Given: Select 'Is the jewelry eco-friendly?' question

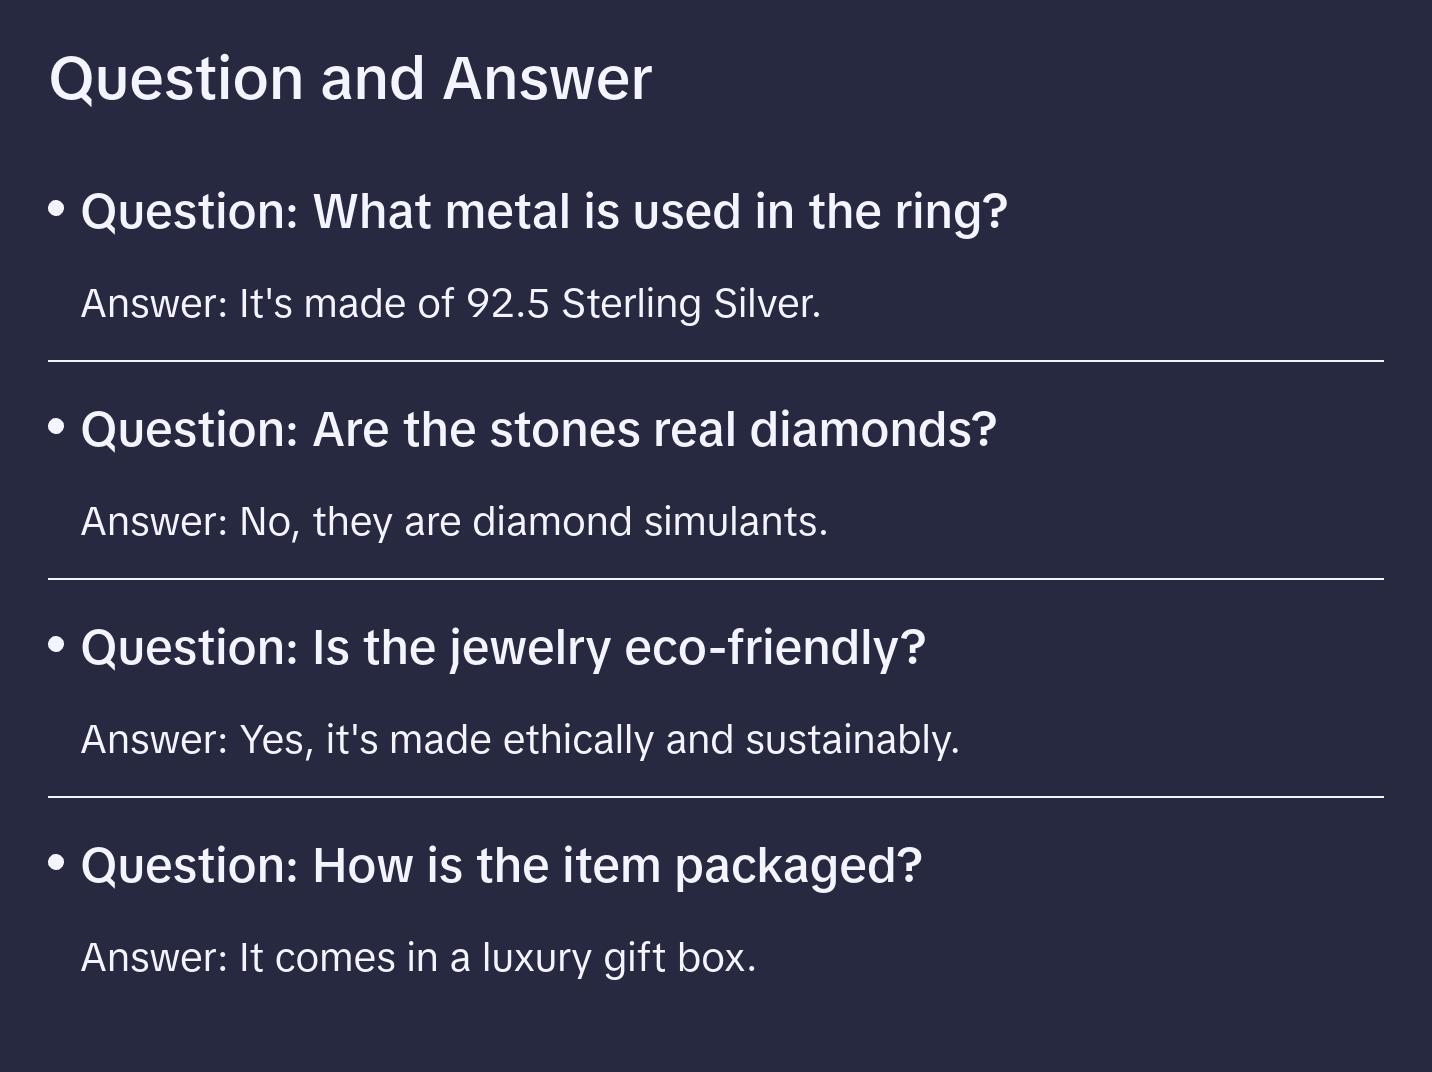Looking at the screenshot, I should point(503,648).
